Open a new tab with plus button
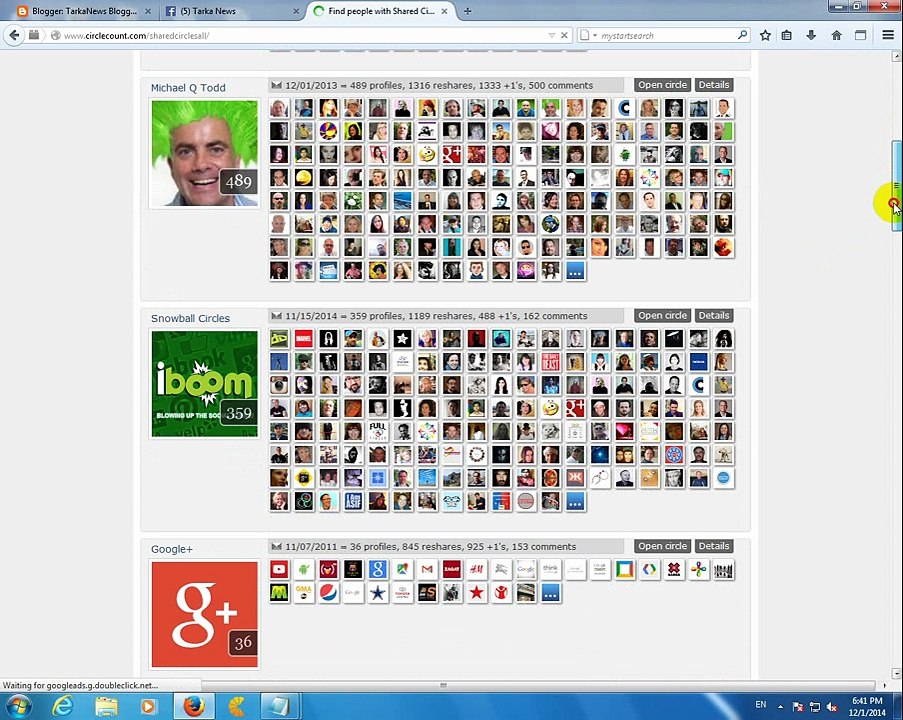The image size is (903, 720). click(468, 11)
